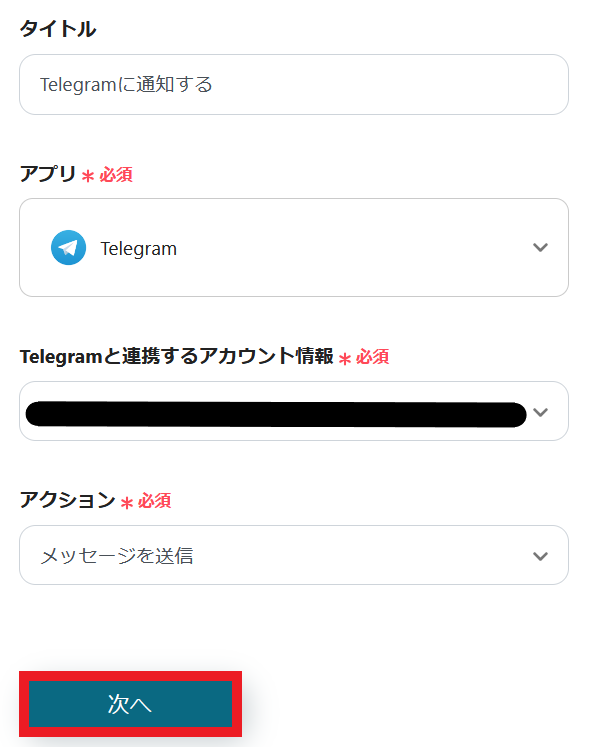Click the 必須 tag next to アプリ
Image resolution: width=606 pixels, height=747 pixels.
point(116,175)
